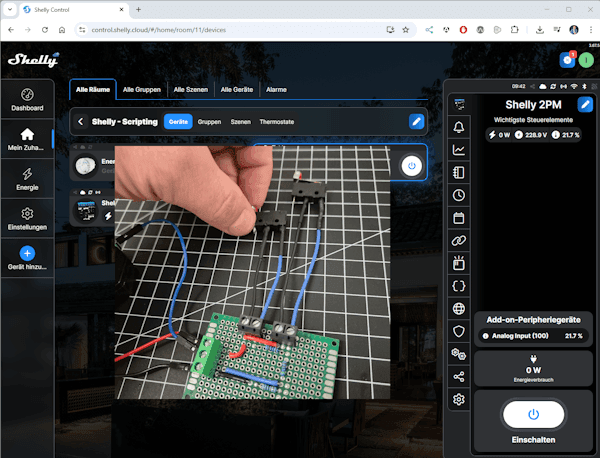Open Chrome's three-dot menu
The width and height of the screenshot is (600, 458).
(589, 30)
